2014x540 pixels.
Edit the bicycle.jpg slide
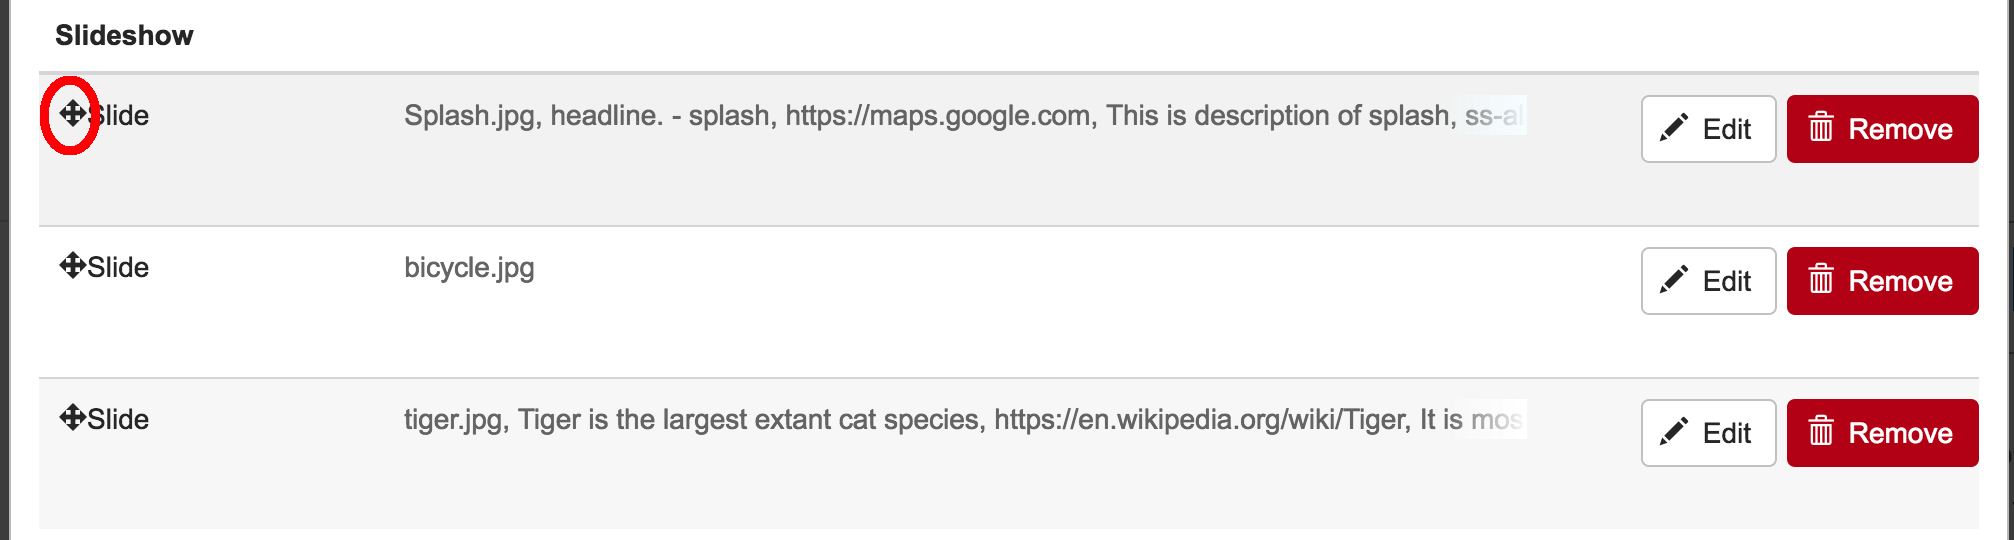1708,281
